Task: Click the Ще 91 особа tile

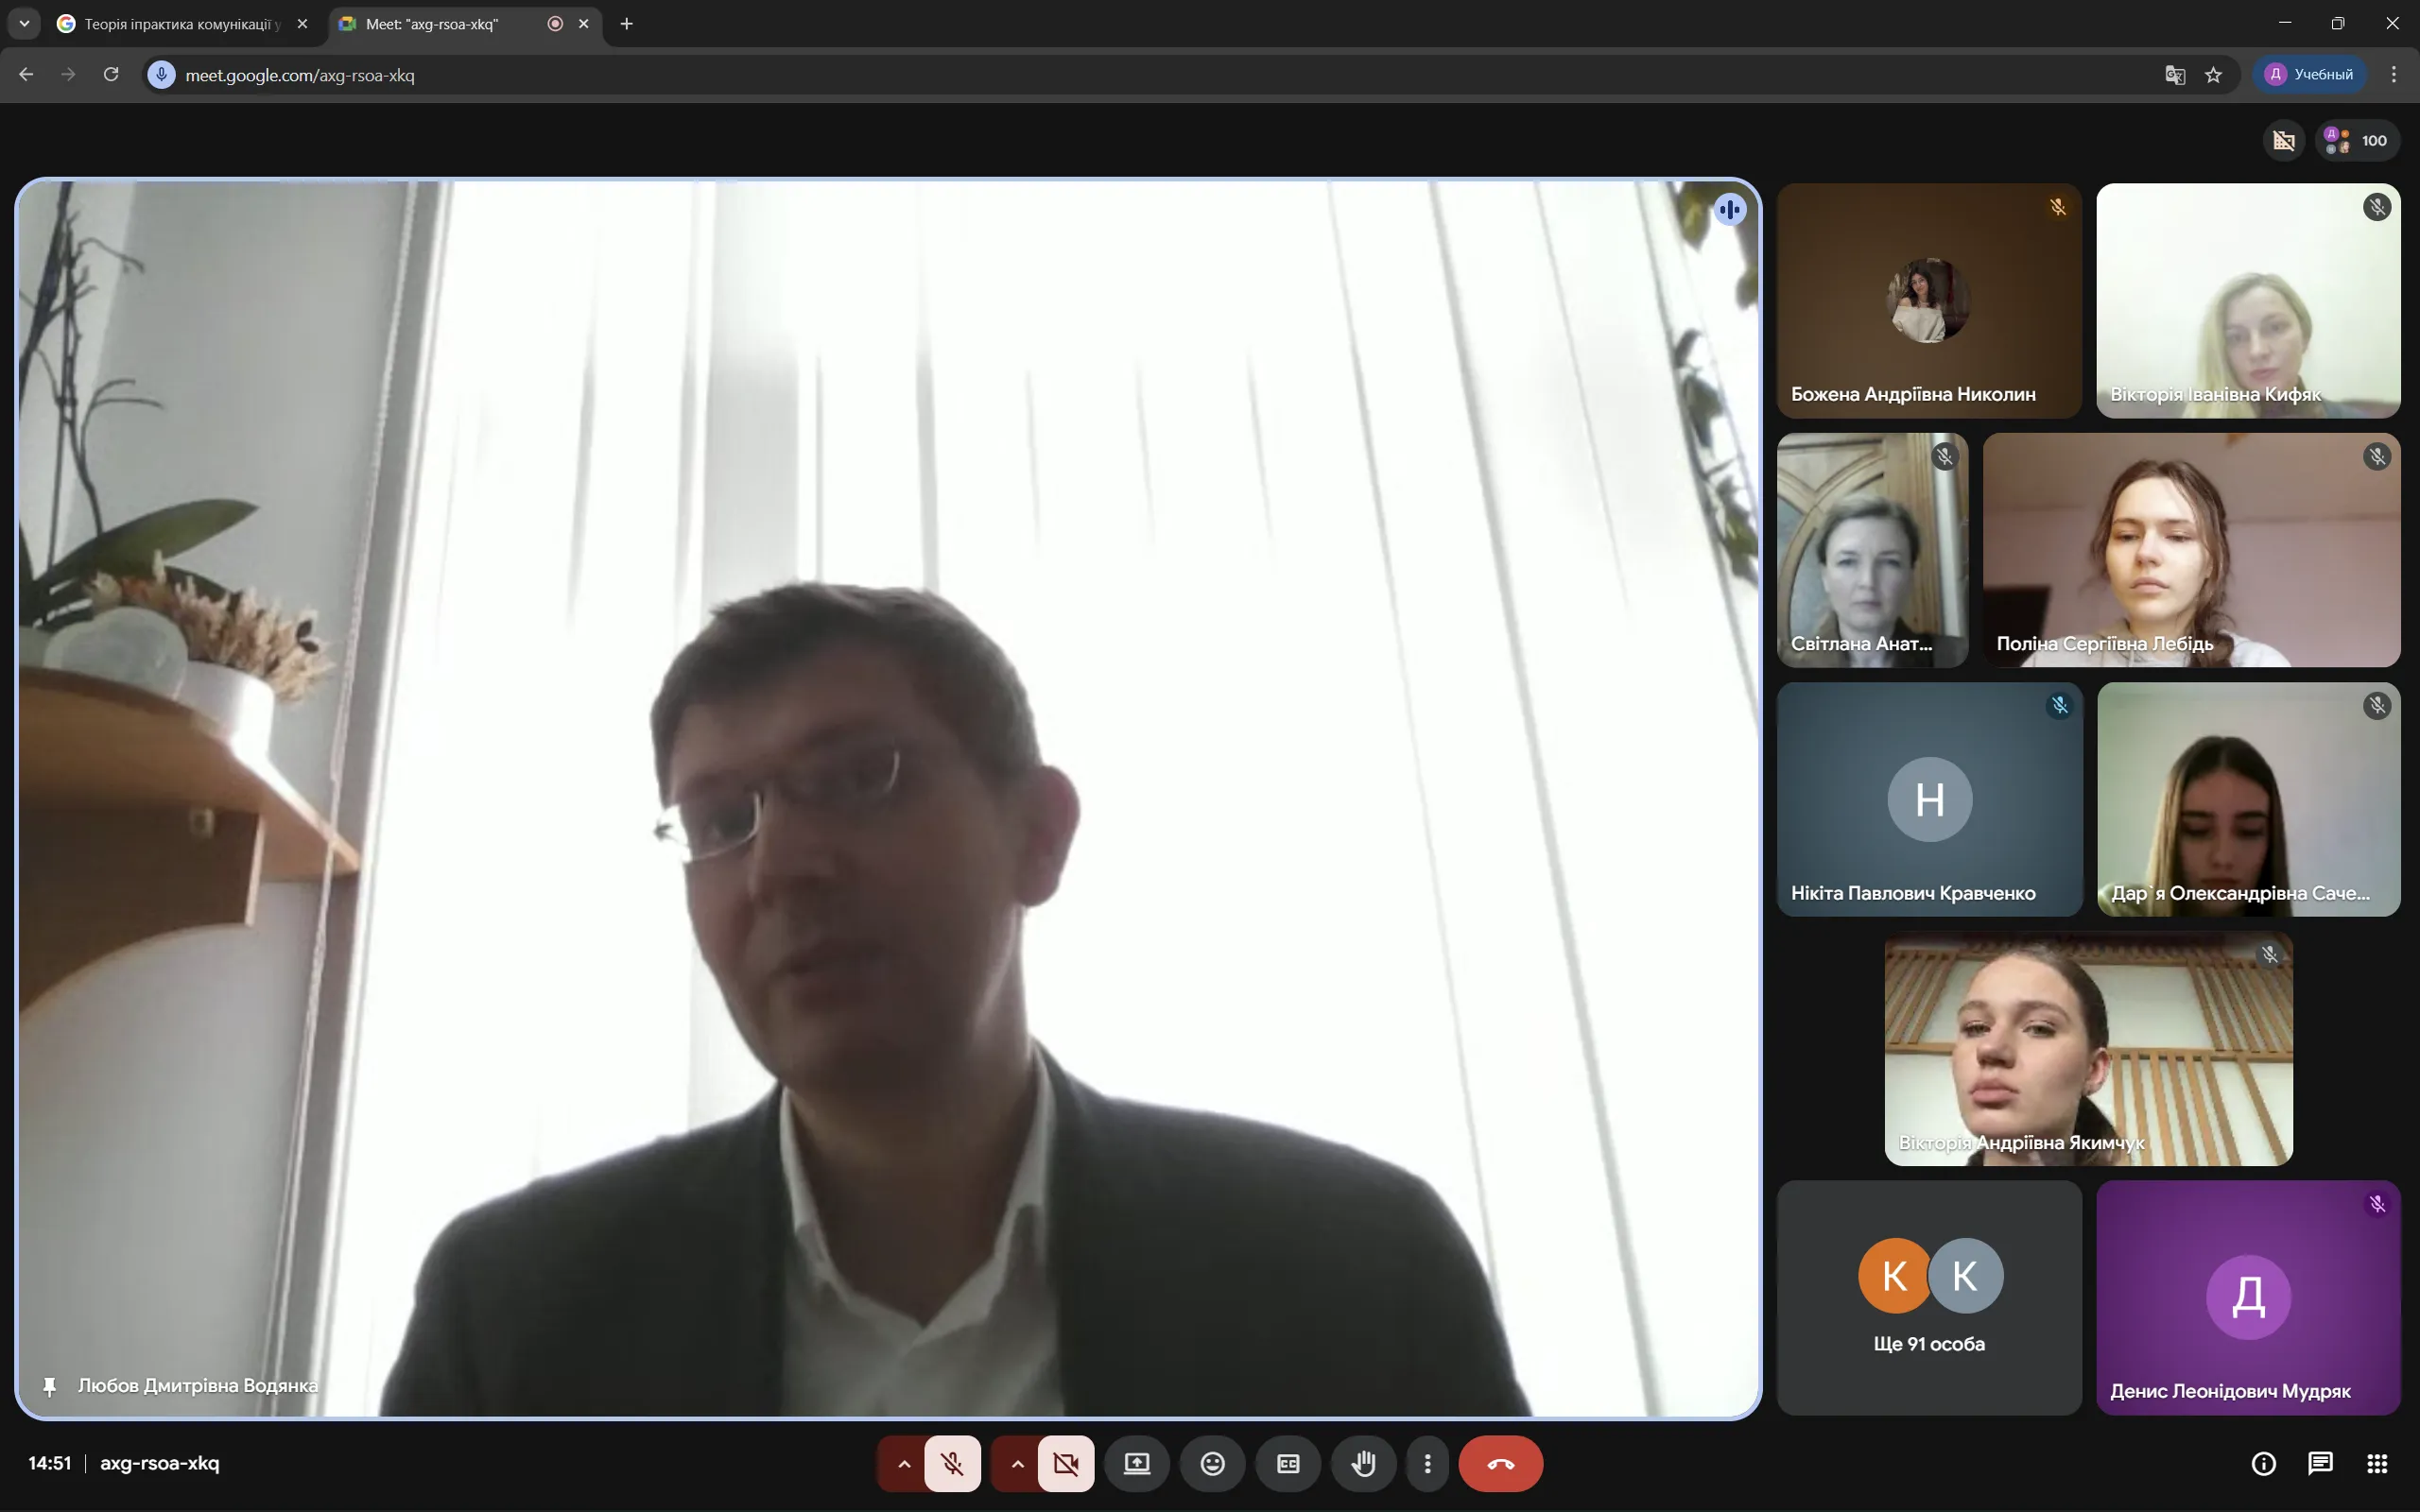Action: 1928,1297
